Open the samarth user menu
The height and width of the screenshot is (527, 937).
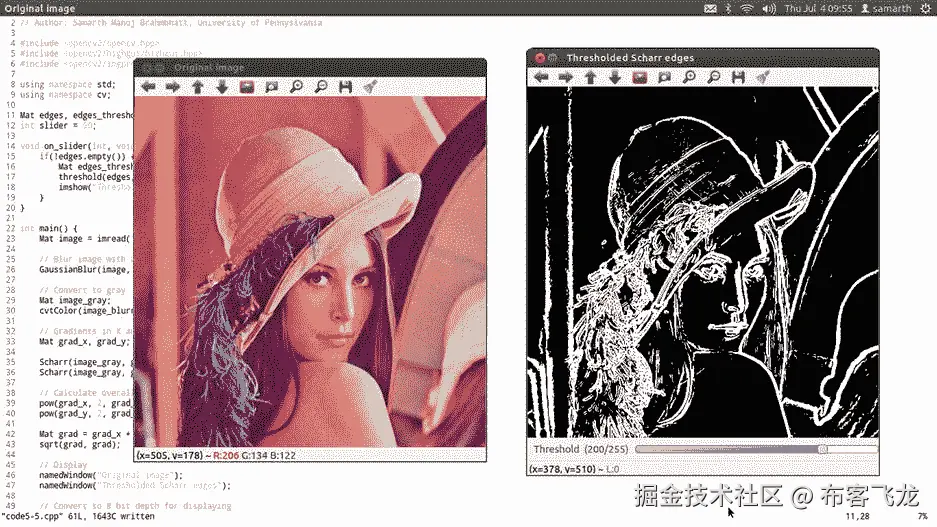coord(886,8)
